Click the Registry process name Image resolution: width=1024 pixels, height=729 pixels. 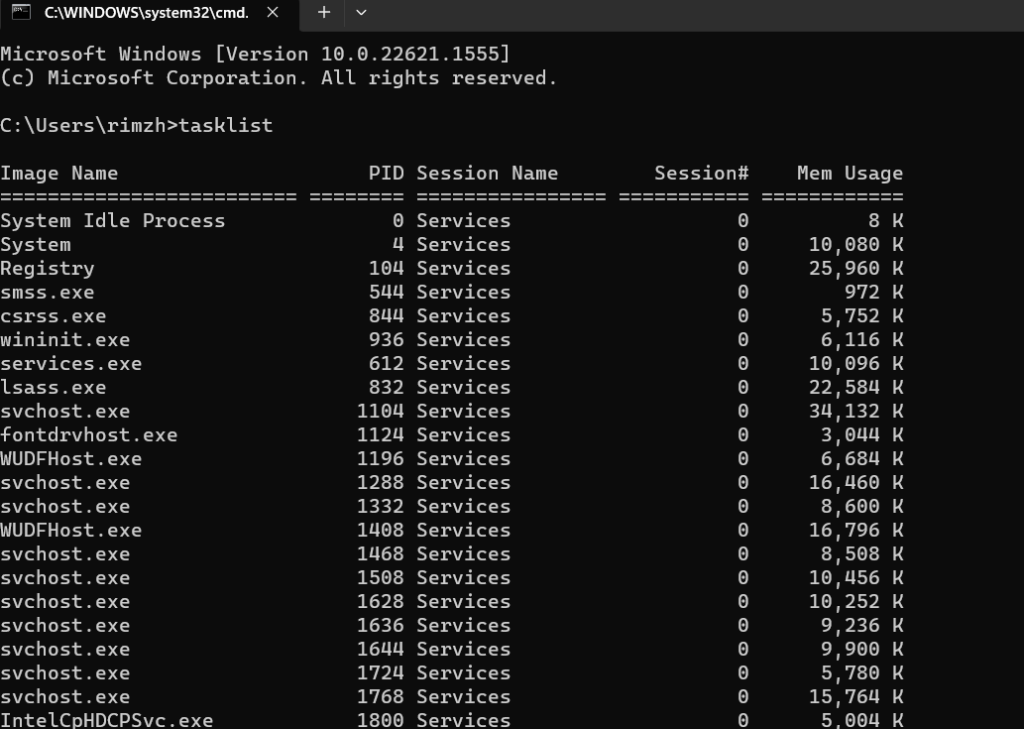47,268
